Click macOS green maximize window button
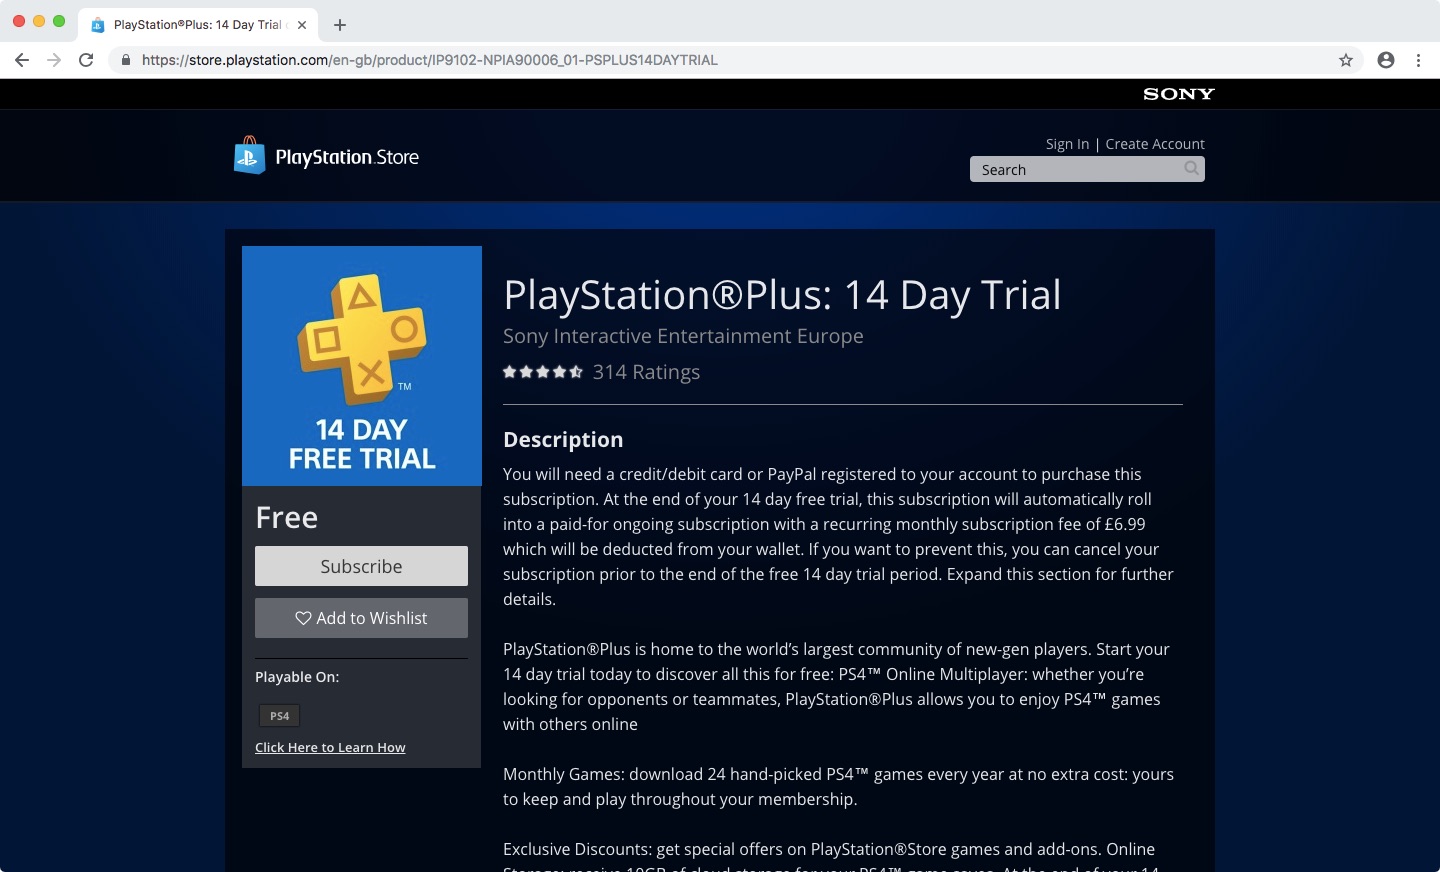1440x872 pixels. coord(59,21)
